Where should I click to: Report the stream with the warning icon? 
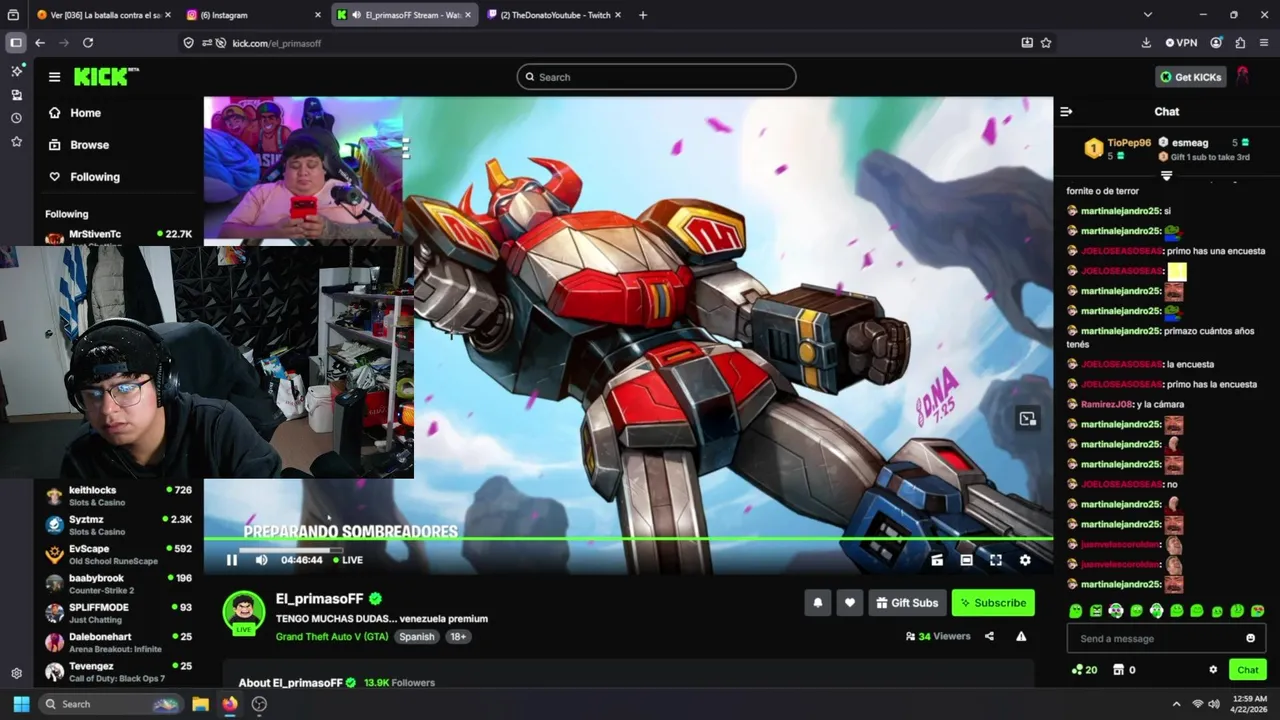pos(1021,636)
